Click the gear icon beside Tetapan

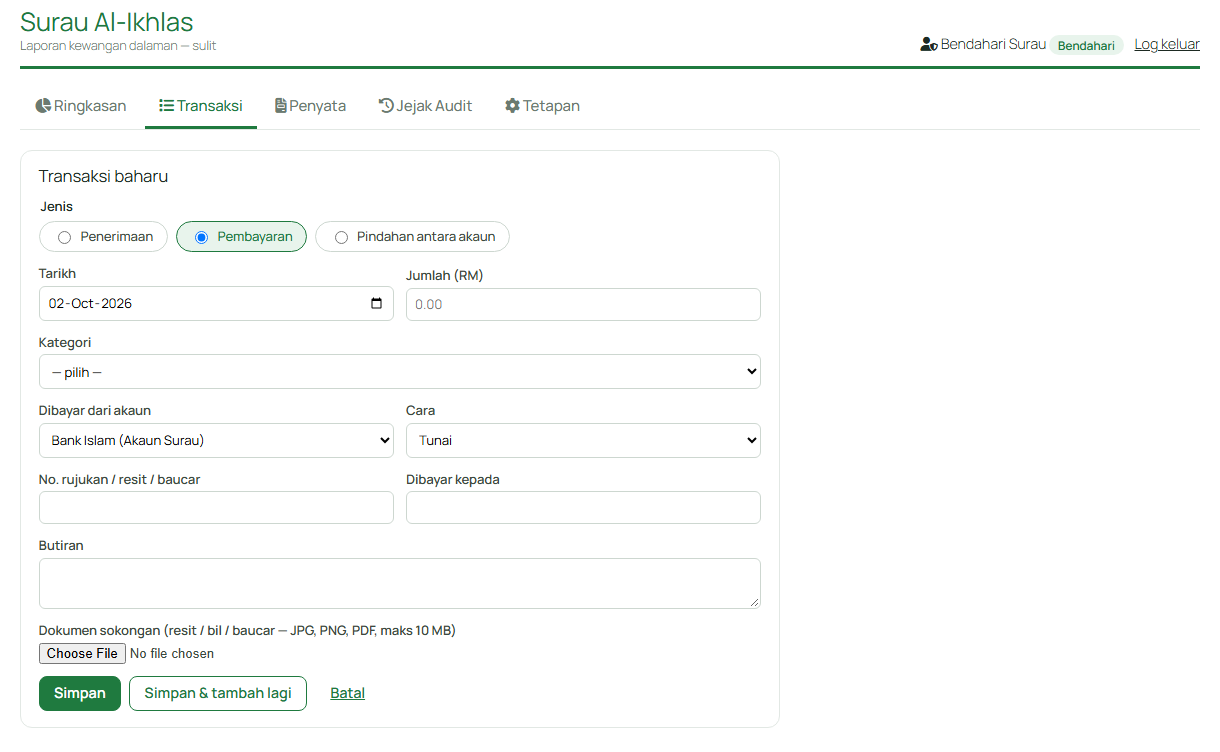point(512,105)
